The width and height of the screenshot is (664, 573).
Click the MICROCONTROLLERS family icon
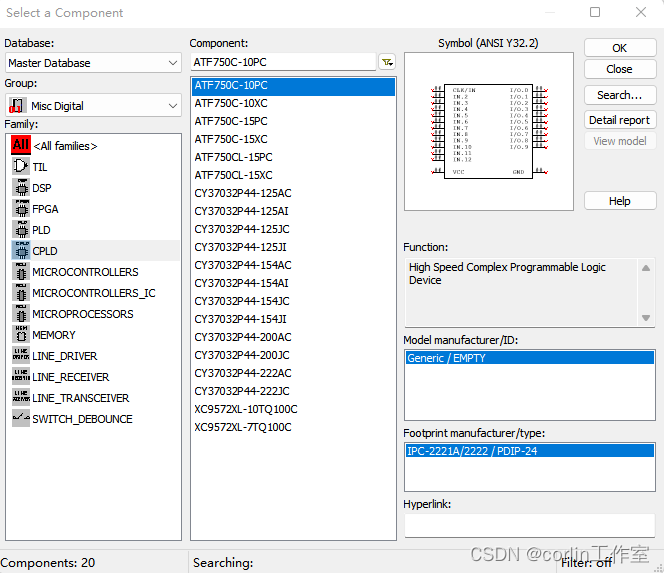point(21,272)
